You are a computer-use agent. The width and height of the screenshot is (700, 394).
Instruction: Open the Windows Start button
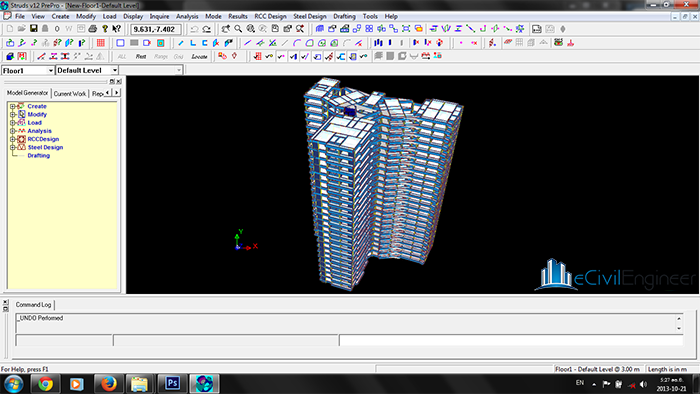coord(13,384)
